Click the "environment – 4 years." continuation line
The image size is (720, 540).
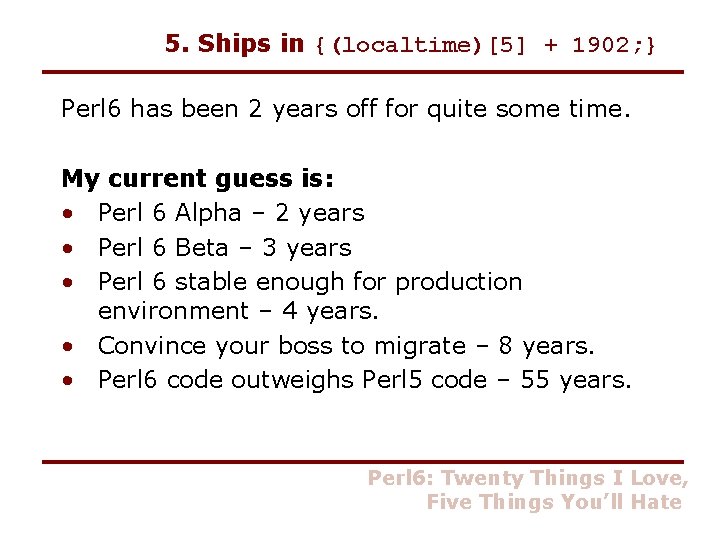[238, 311]
